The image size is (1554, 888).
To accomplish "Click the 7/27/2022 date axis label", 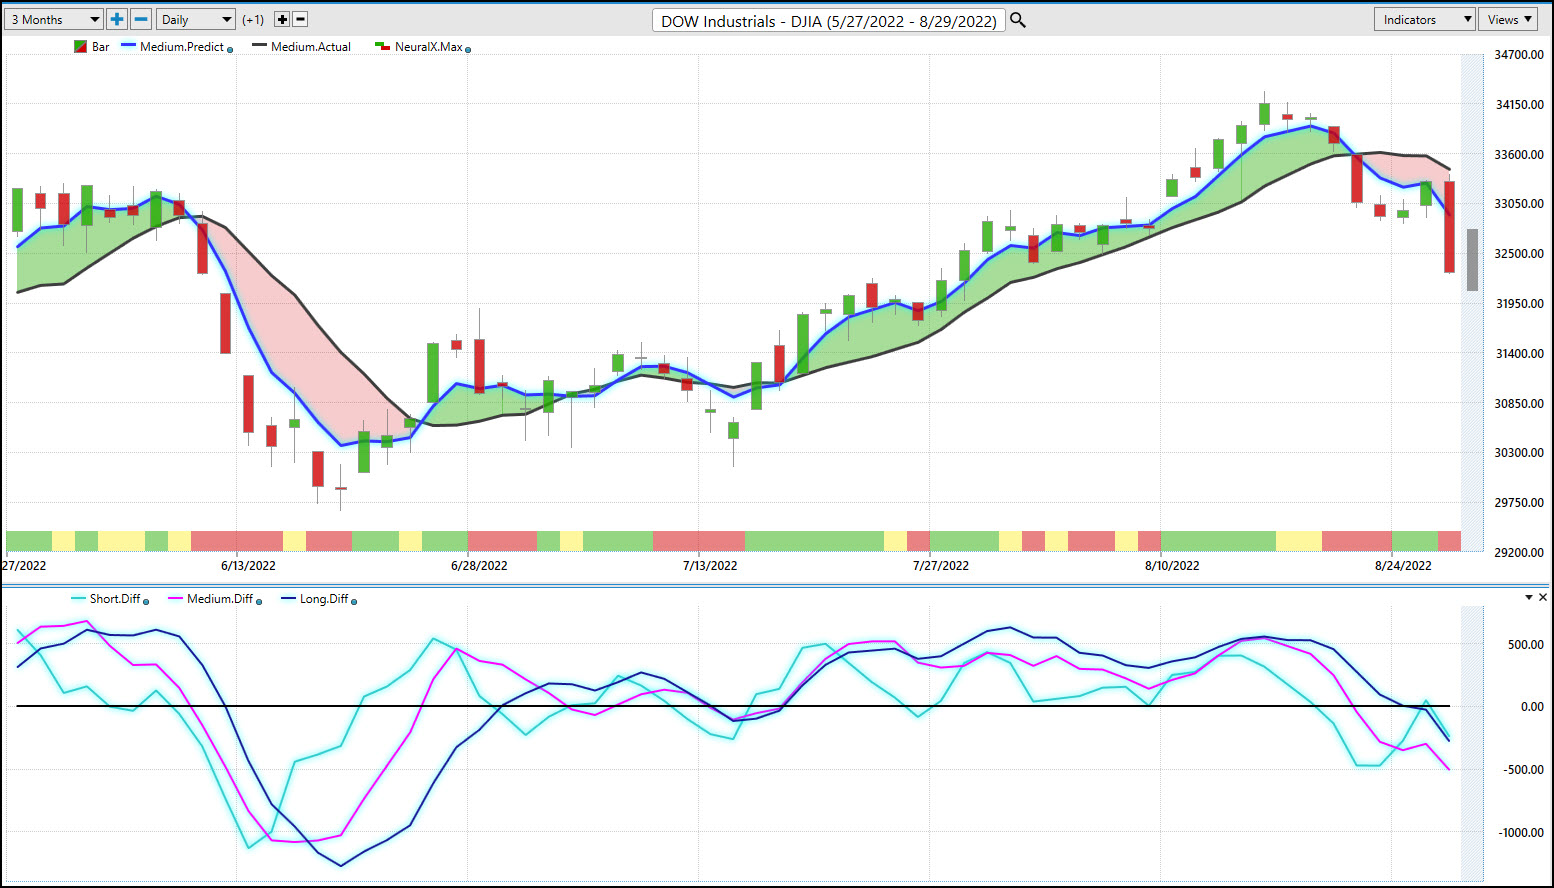I will (x=941, y=565).
